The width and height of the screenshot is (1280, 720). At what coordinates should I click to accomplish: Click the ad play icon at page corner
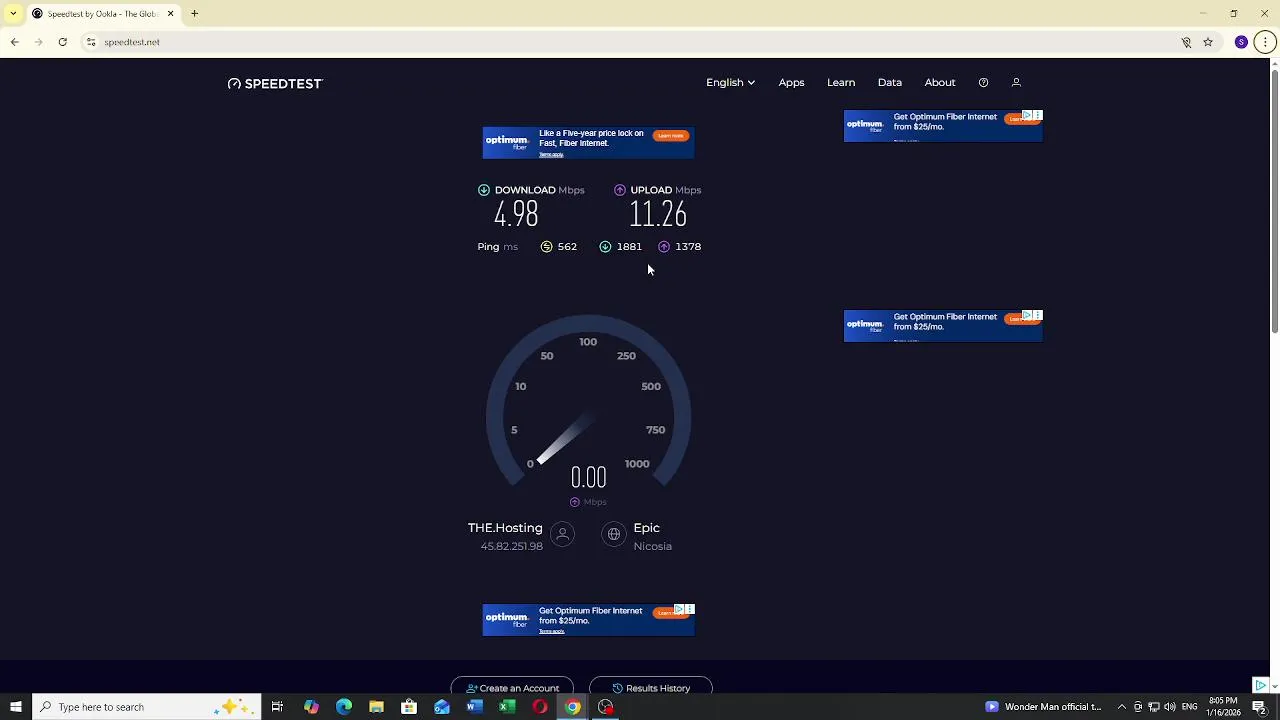tap(1260, 686)
